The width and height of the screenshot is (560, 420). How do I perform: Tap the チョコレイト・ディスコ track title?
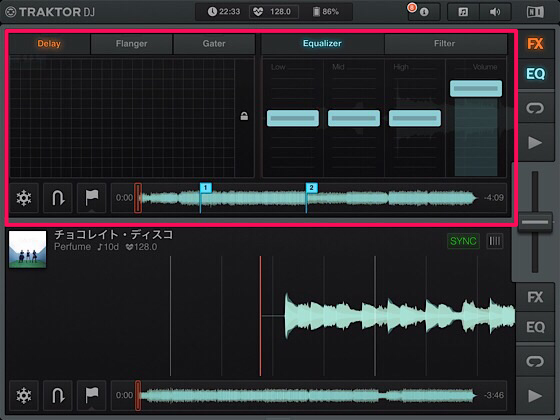[114, 235]
